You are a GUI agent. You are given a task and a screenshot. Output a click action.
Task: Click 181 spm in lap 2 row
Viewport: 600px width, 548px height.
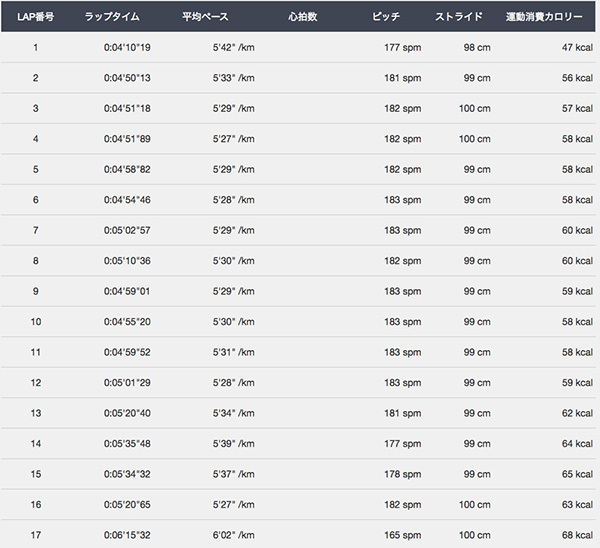(403, 78)
